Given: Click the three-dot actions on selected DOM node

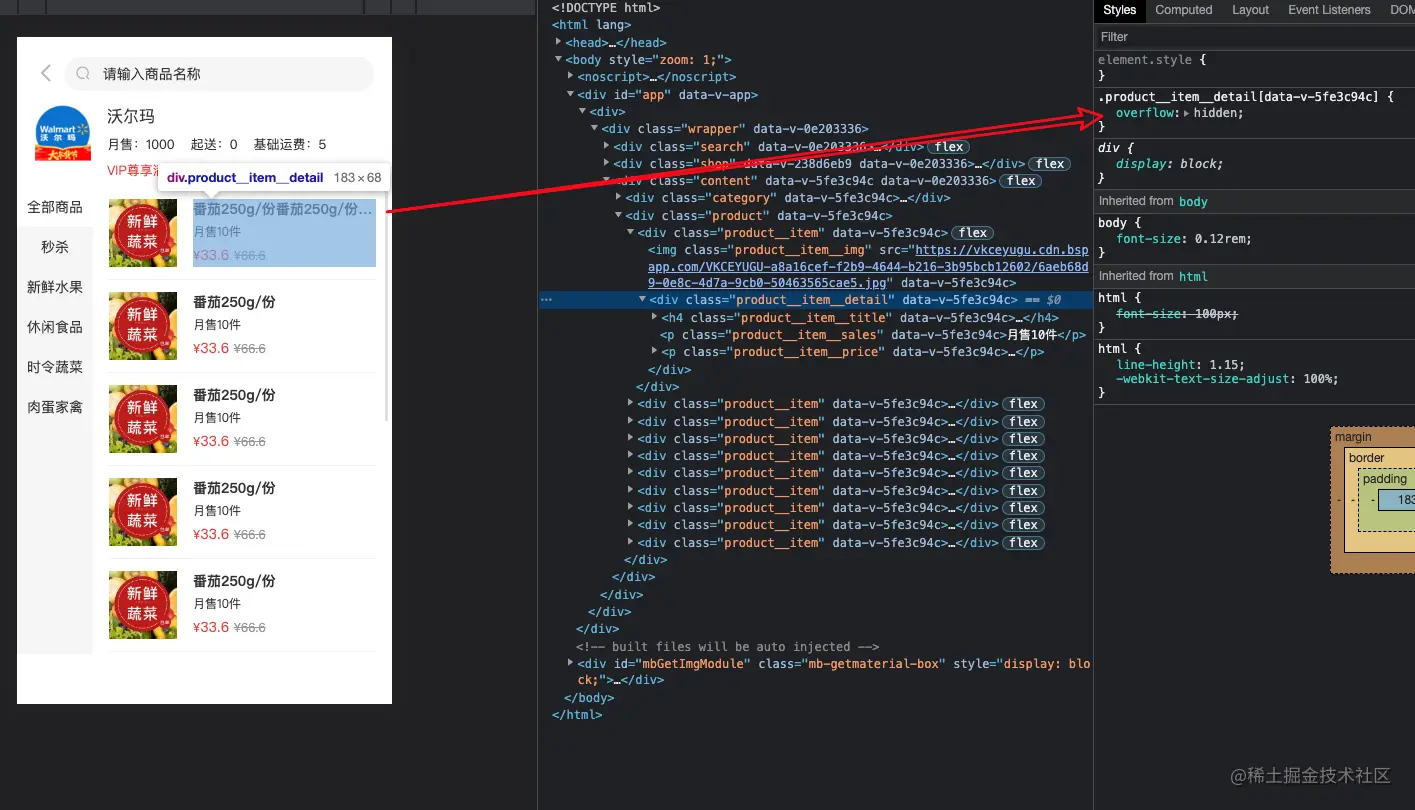Looking at the screenshot, I should click(x=545, y=299).
